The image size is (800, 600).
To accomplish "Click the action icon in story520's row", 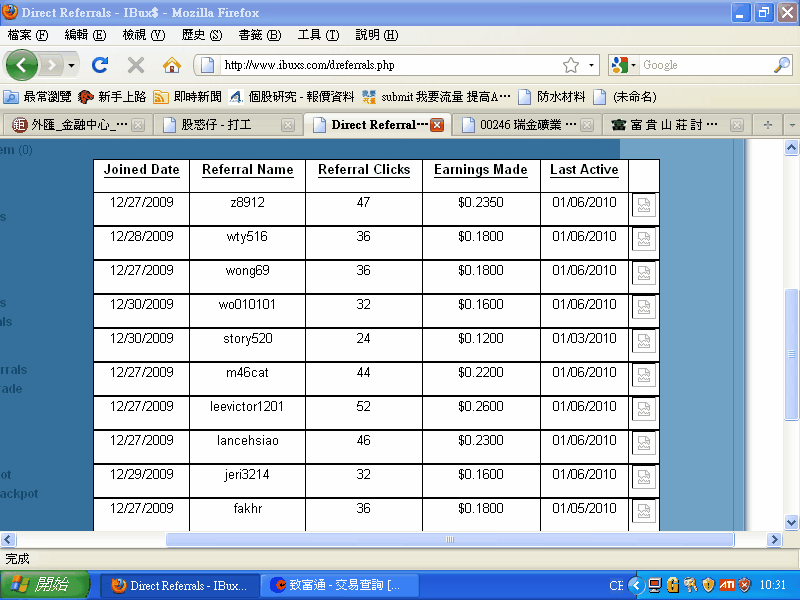I will pos(643,342).
